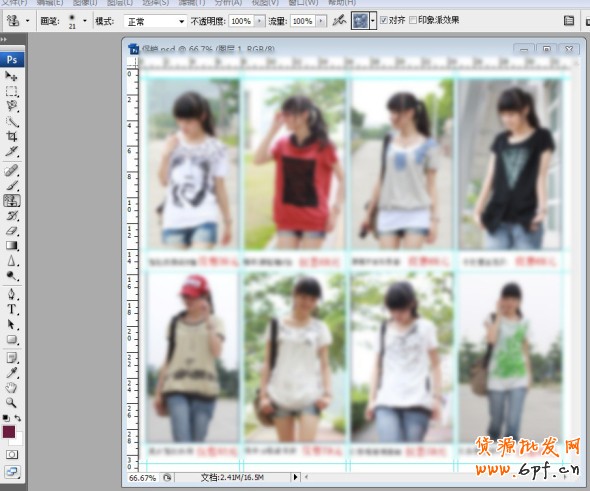Screen dimensions: 590x491
Task: Expand the 不透明度 opacity slider arrow
Action: pos(259,21)
